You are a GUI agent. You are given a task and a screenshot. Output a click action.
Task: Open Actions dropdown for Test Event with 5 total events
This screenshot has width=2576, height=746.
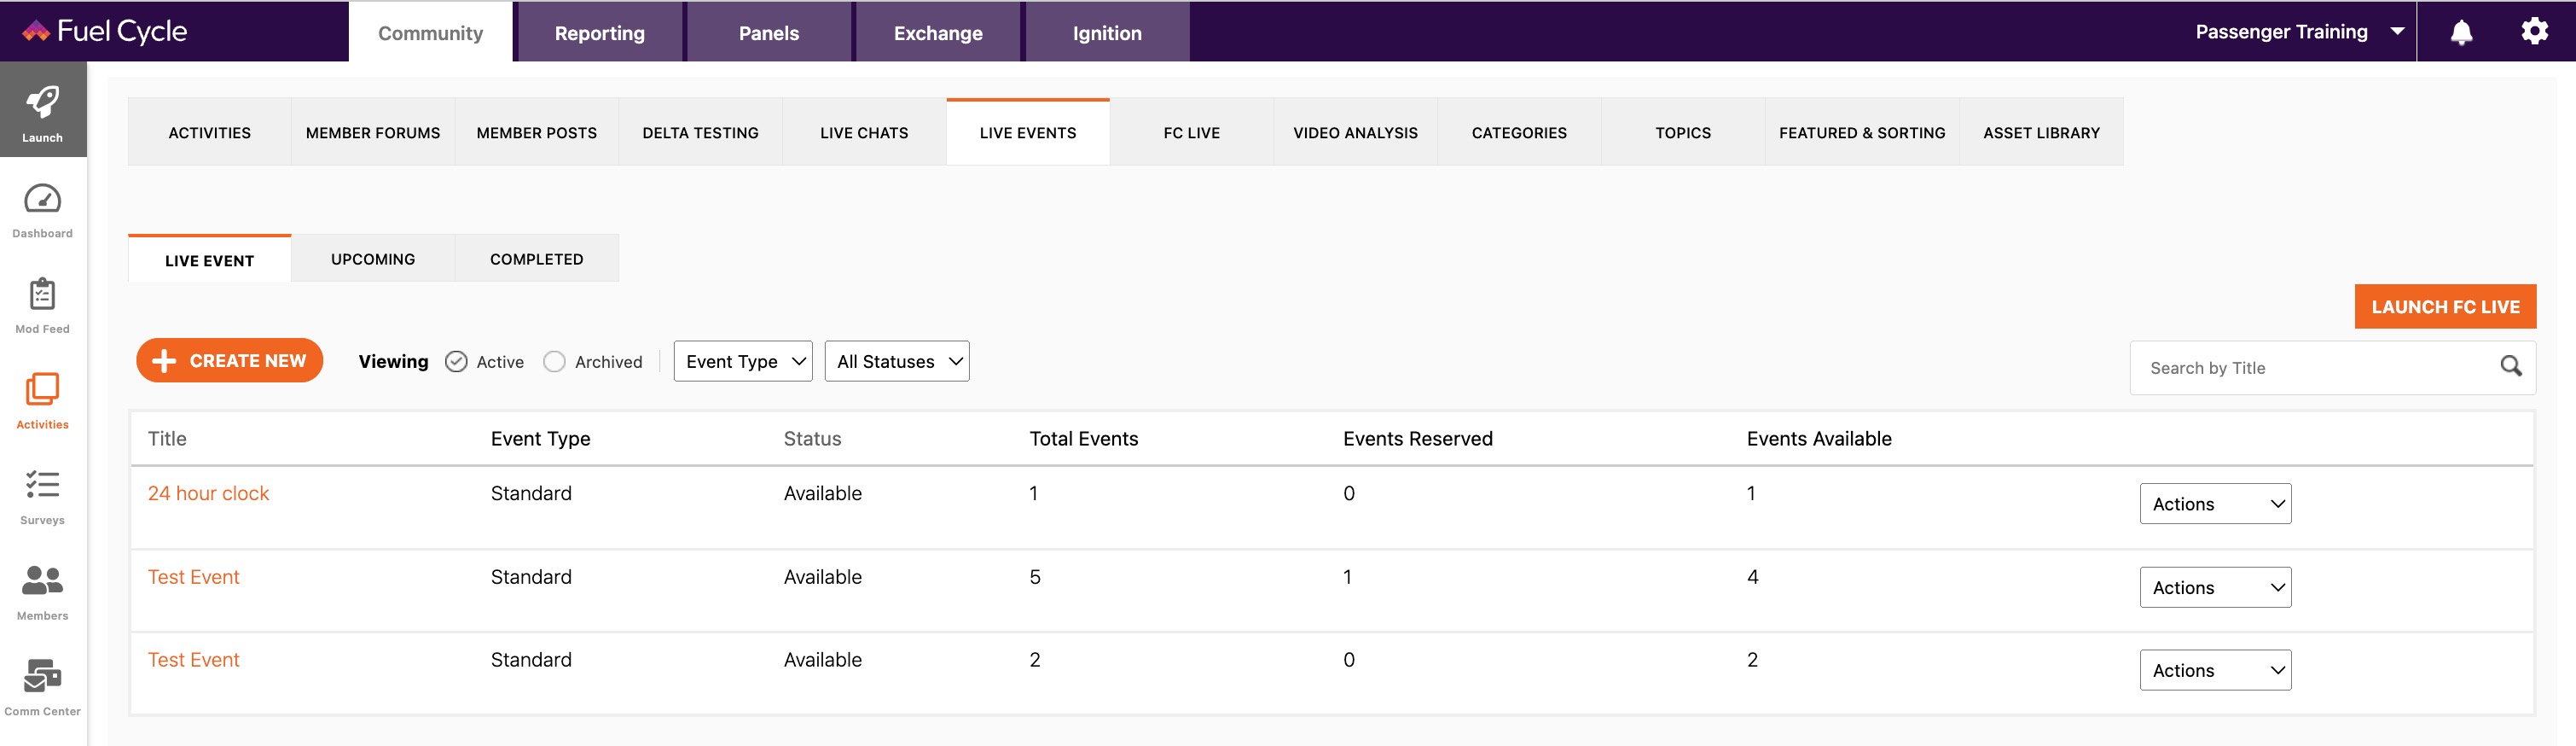2215,588
